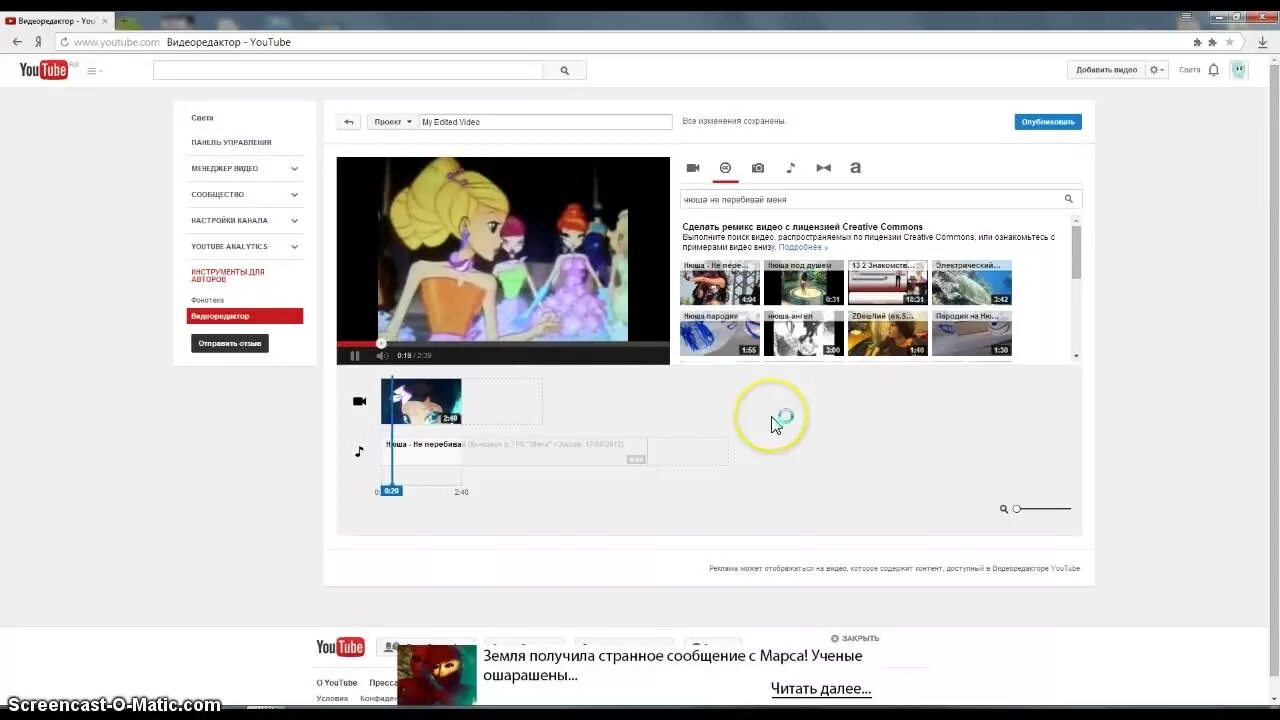
Task: Click the back arrow button next to Проект
Action: click(349, 122)
